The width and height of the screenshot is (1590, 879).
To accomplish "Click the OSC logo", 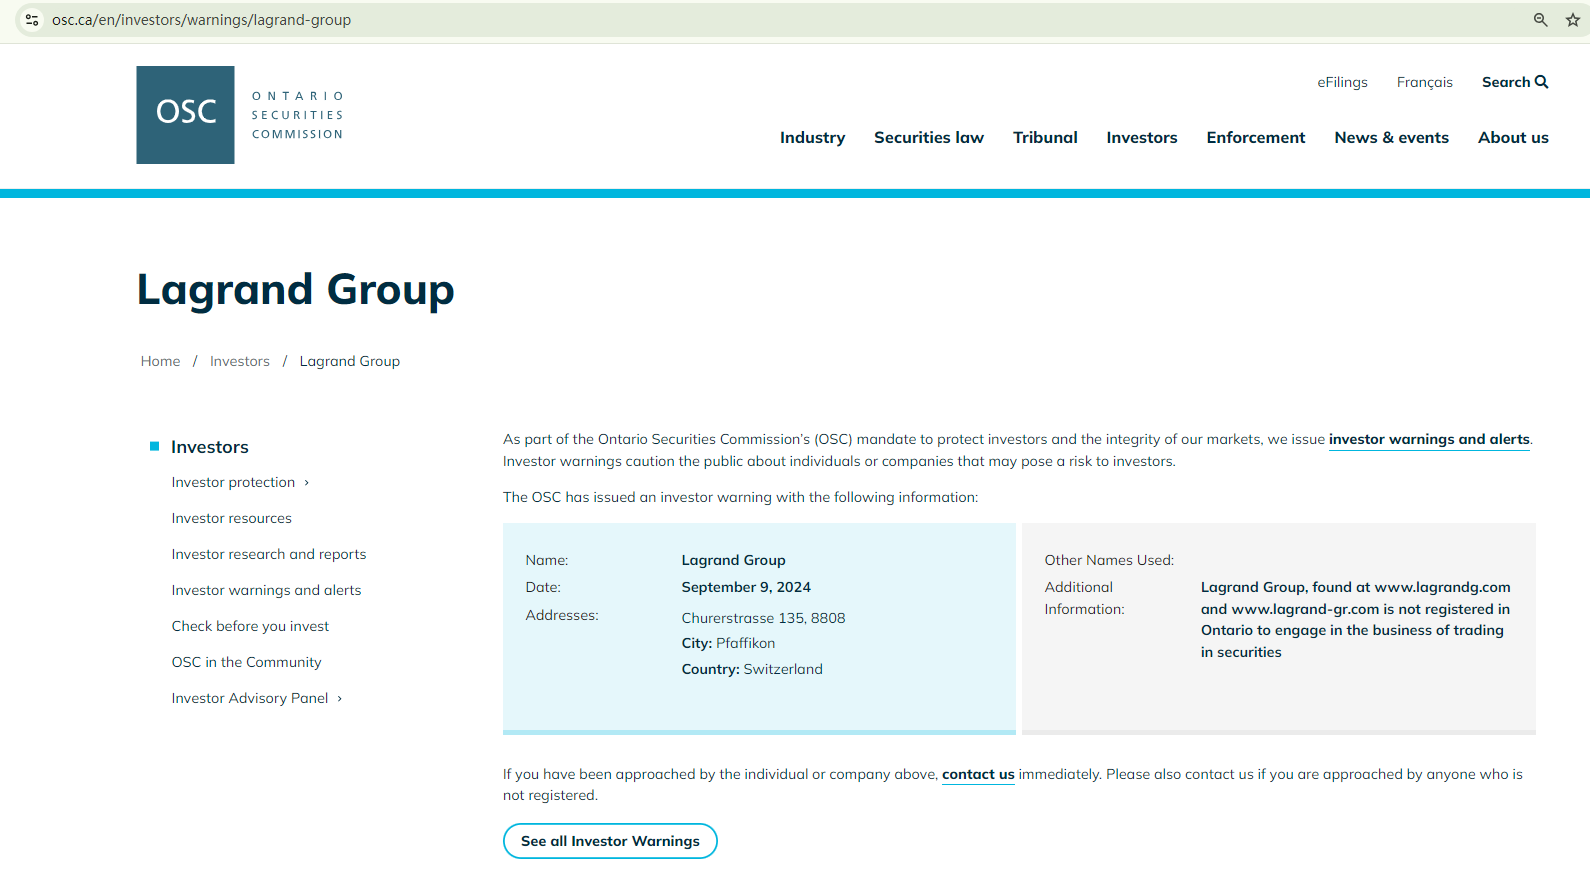I will click(185, 115).
